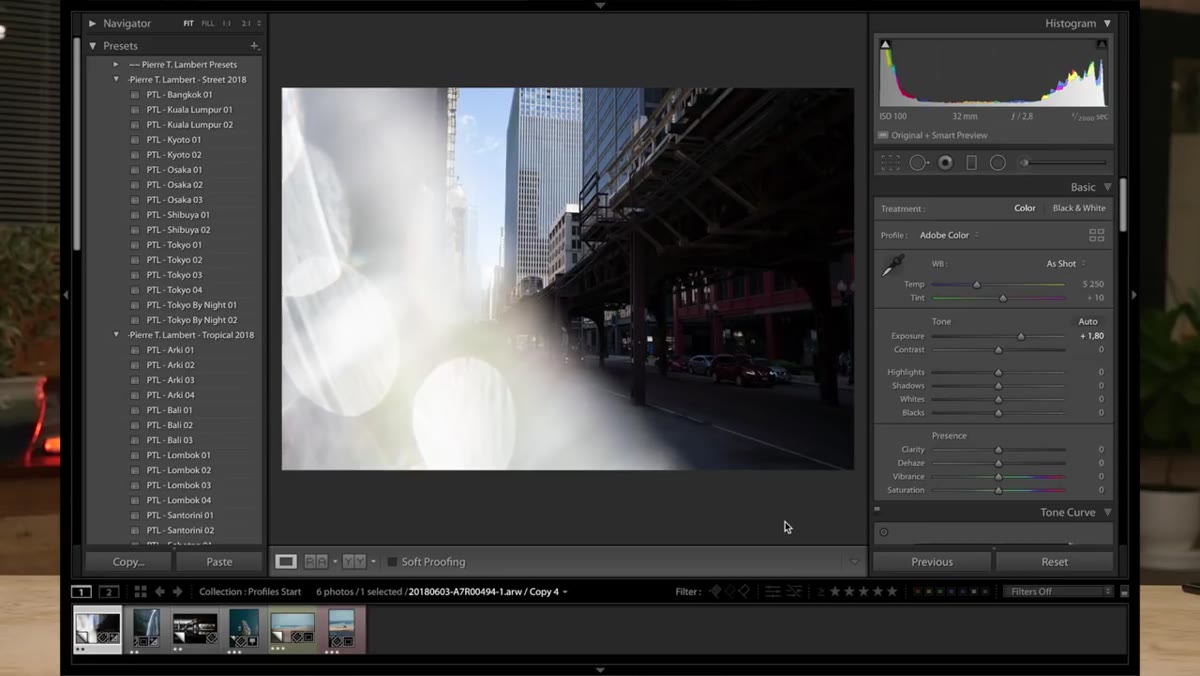1200x676 pixels.
Task: Add a new preset with plus icon
Action: (x=254, y=46)
